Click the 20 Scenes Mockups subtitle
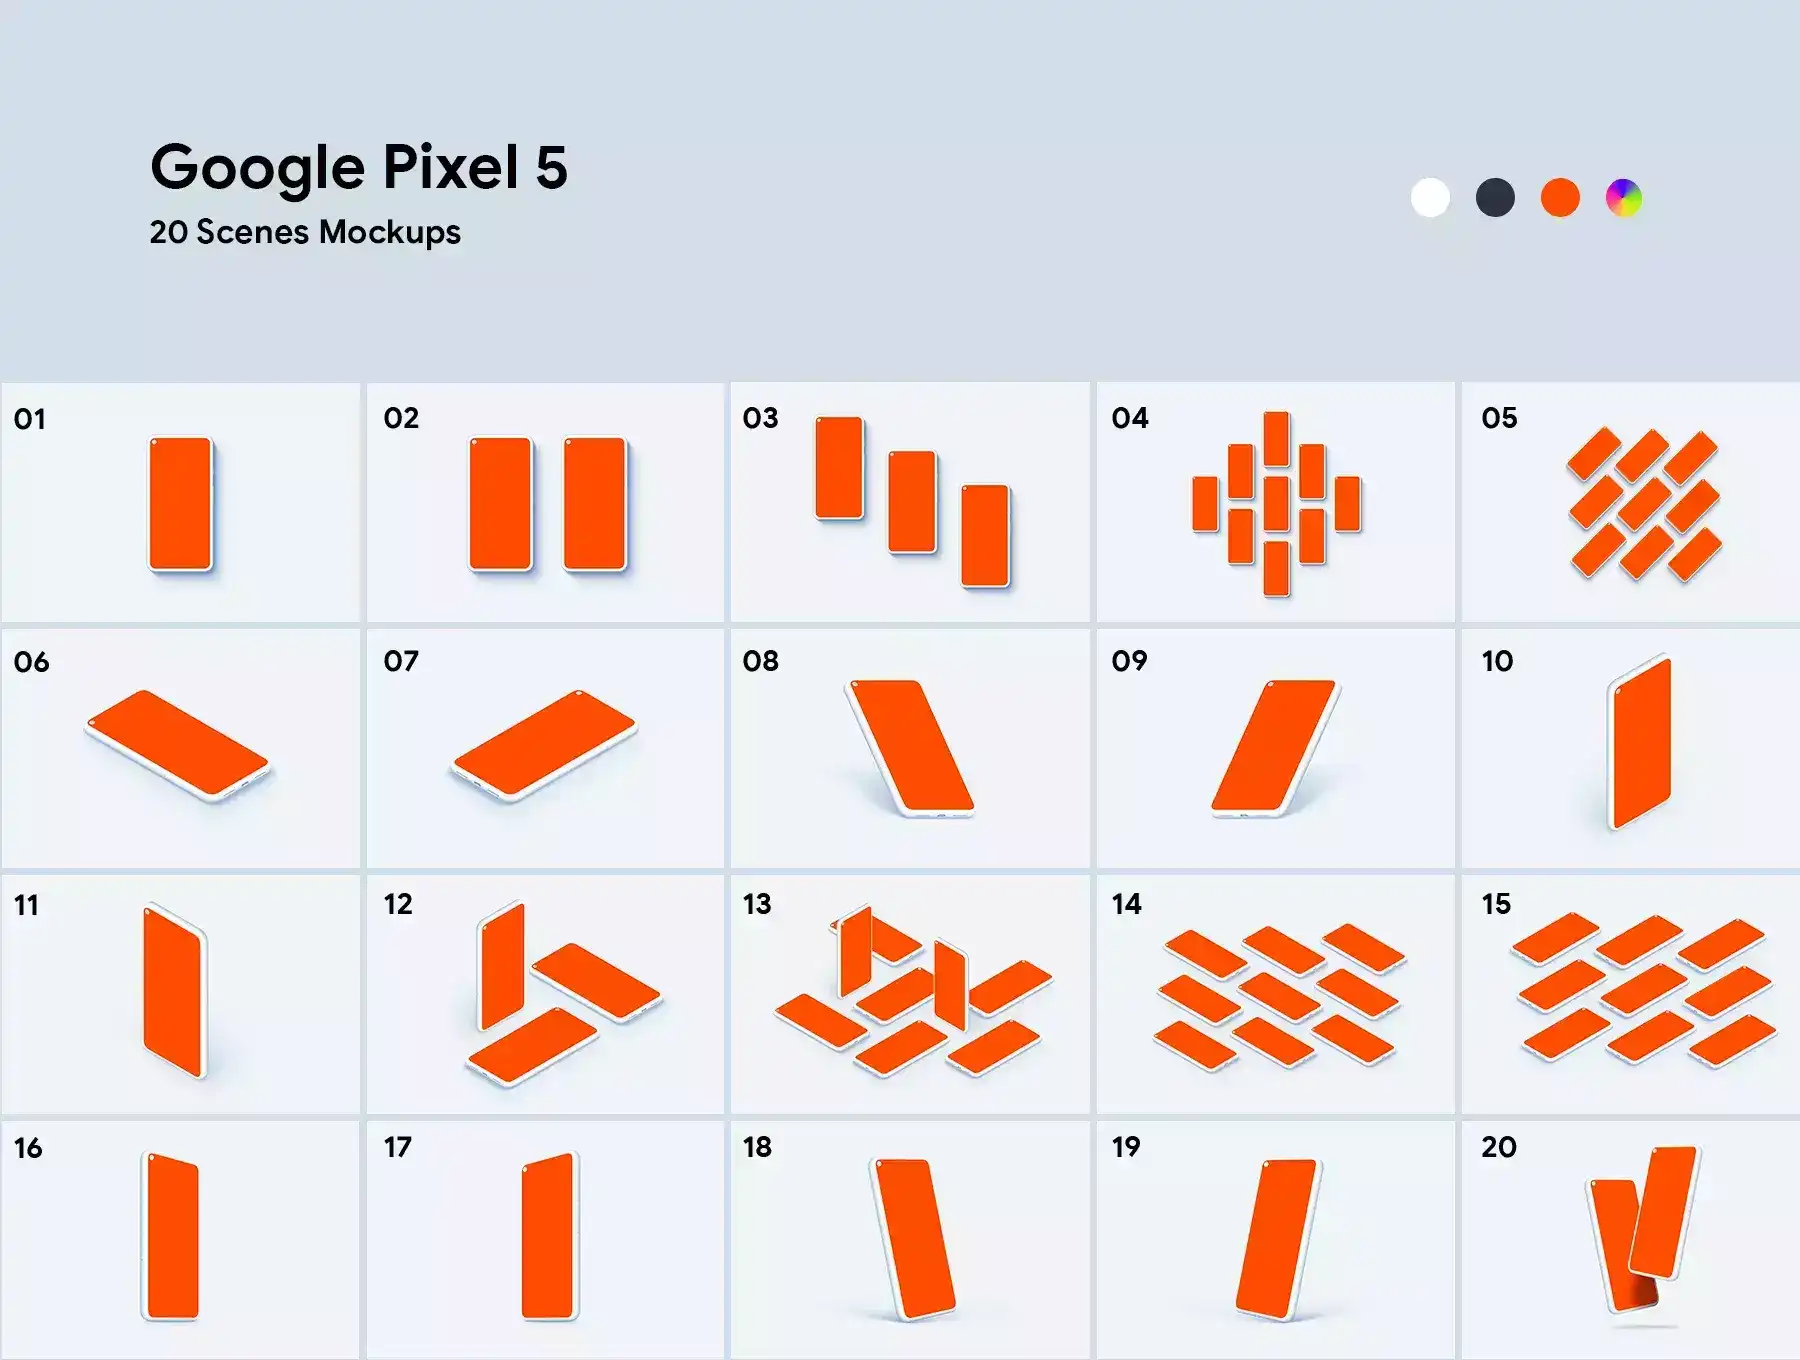Viewport: 1800px width, 1360px height. pyautogui.click(x=305, y=232)
